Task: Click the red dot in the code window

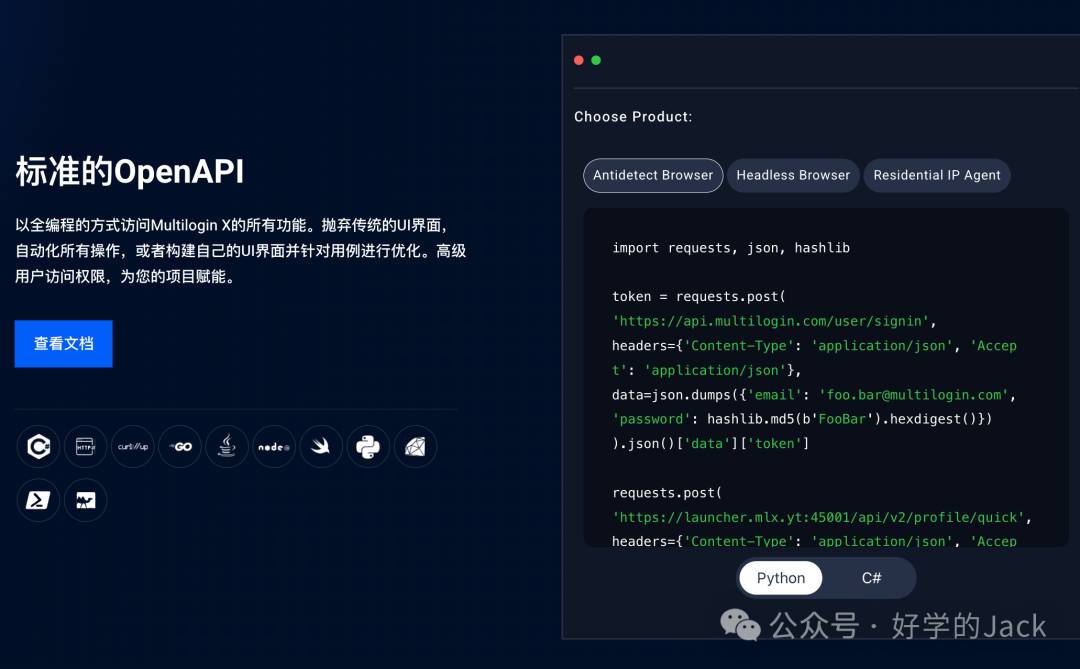Action: [579, 61]
